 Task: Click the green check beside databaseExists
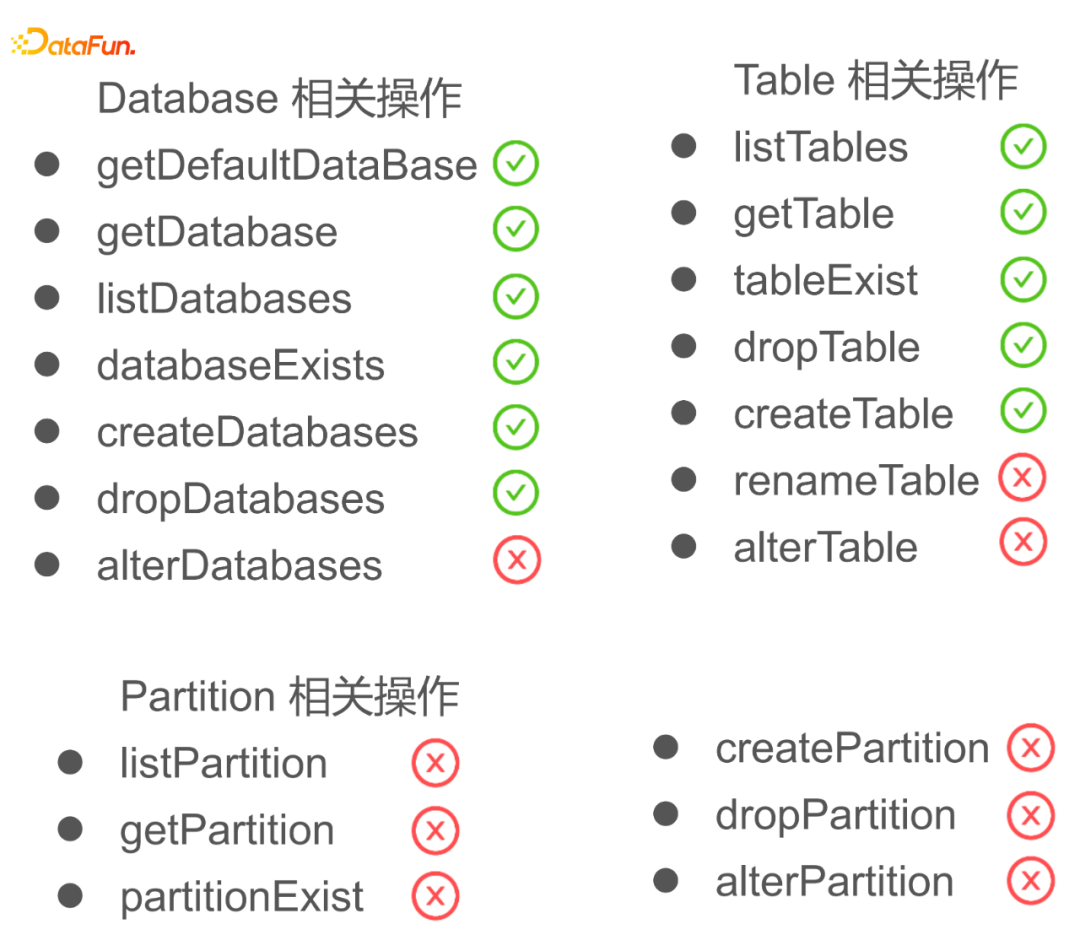point(516,362)
